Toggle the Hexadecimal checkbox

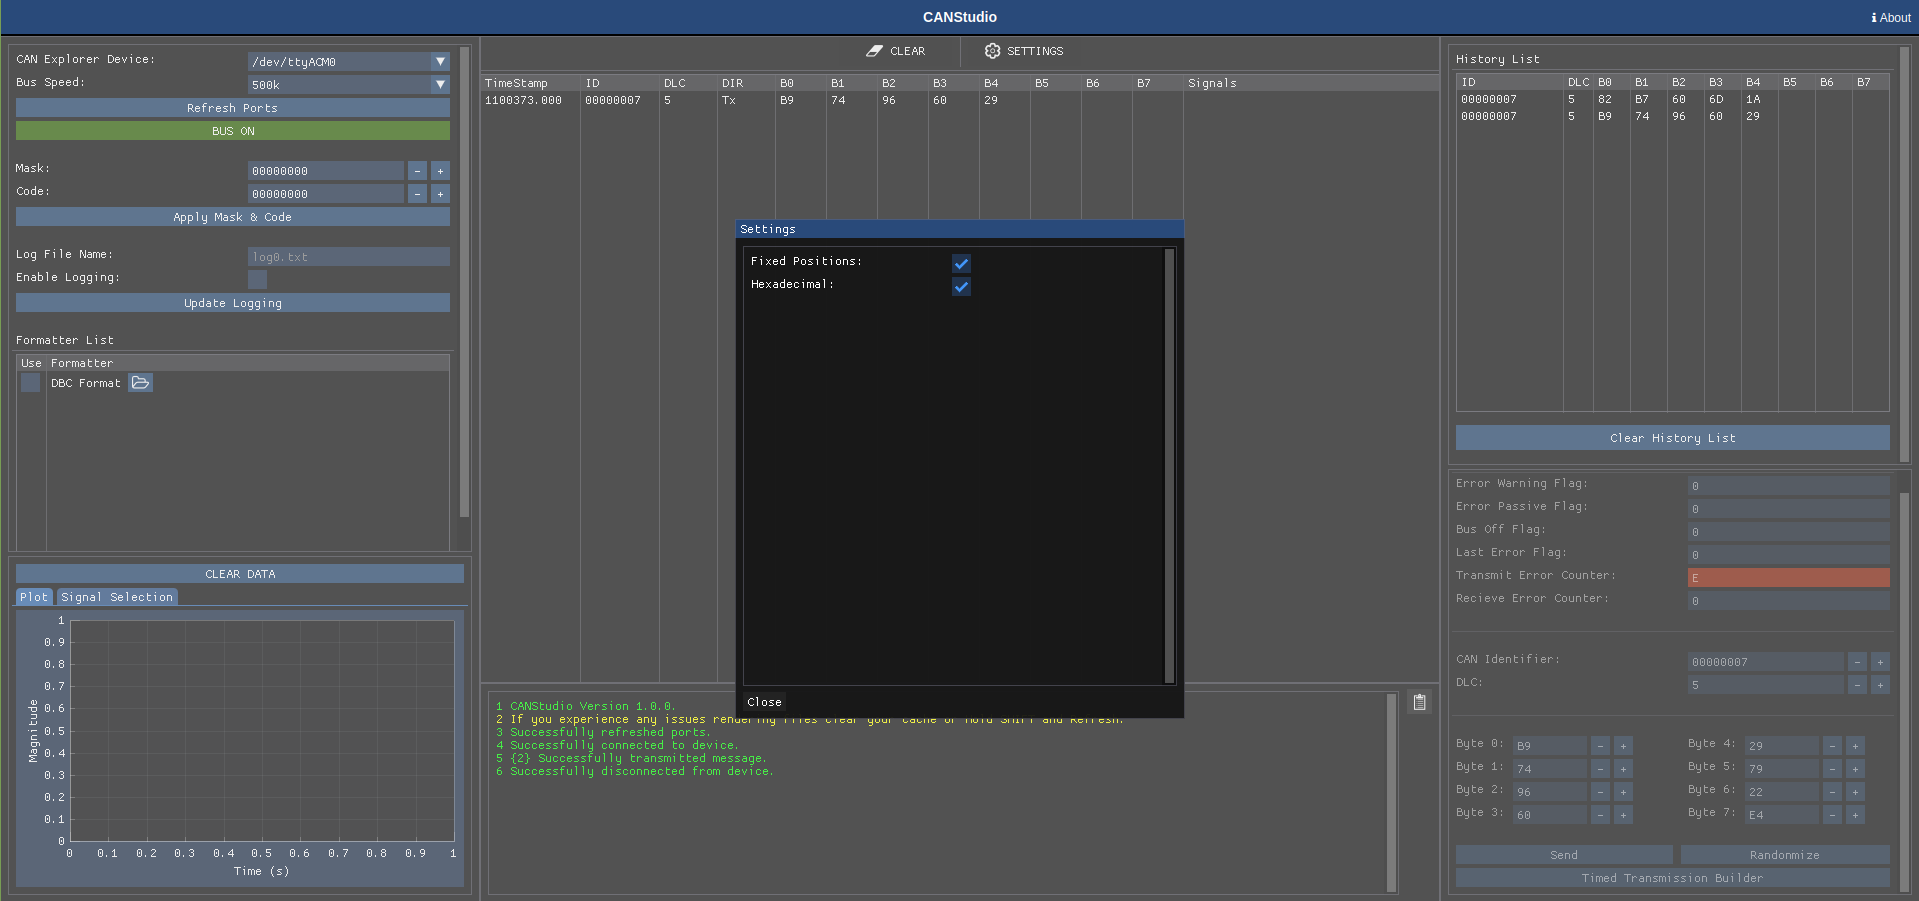961,286
